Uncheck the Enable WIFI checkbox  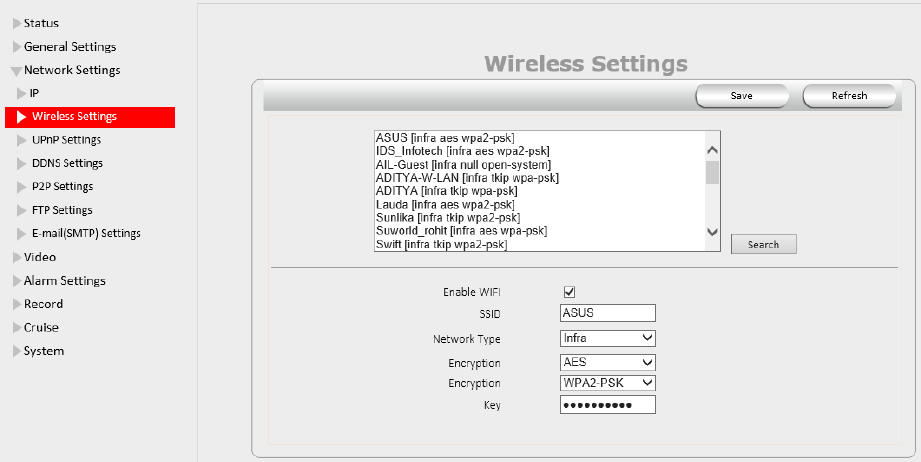coord(570,292)
